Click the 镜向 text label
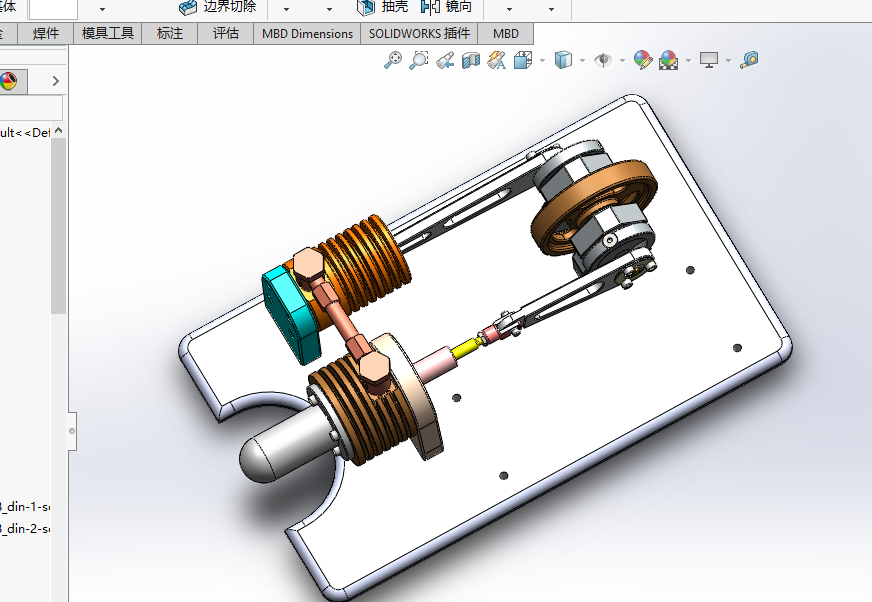 point(459,7)
